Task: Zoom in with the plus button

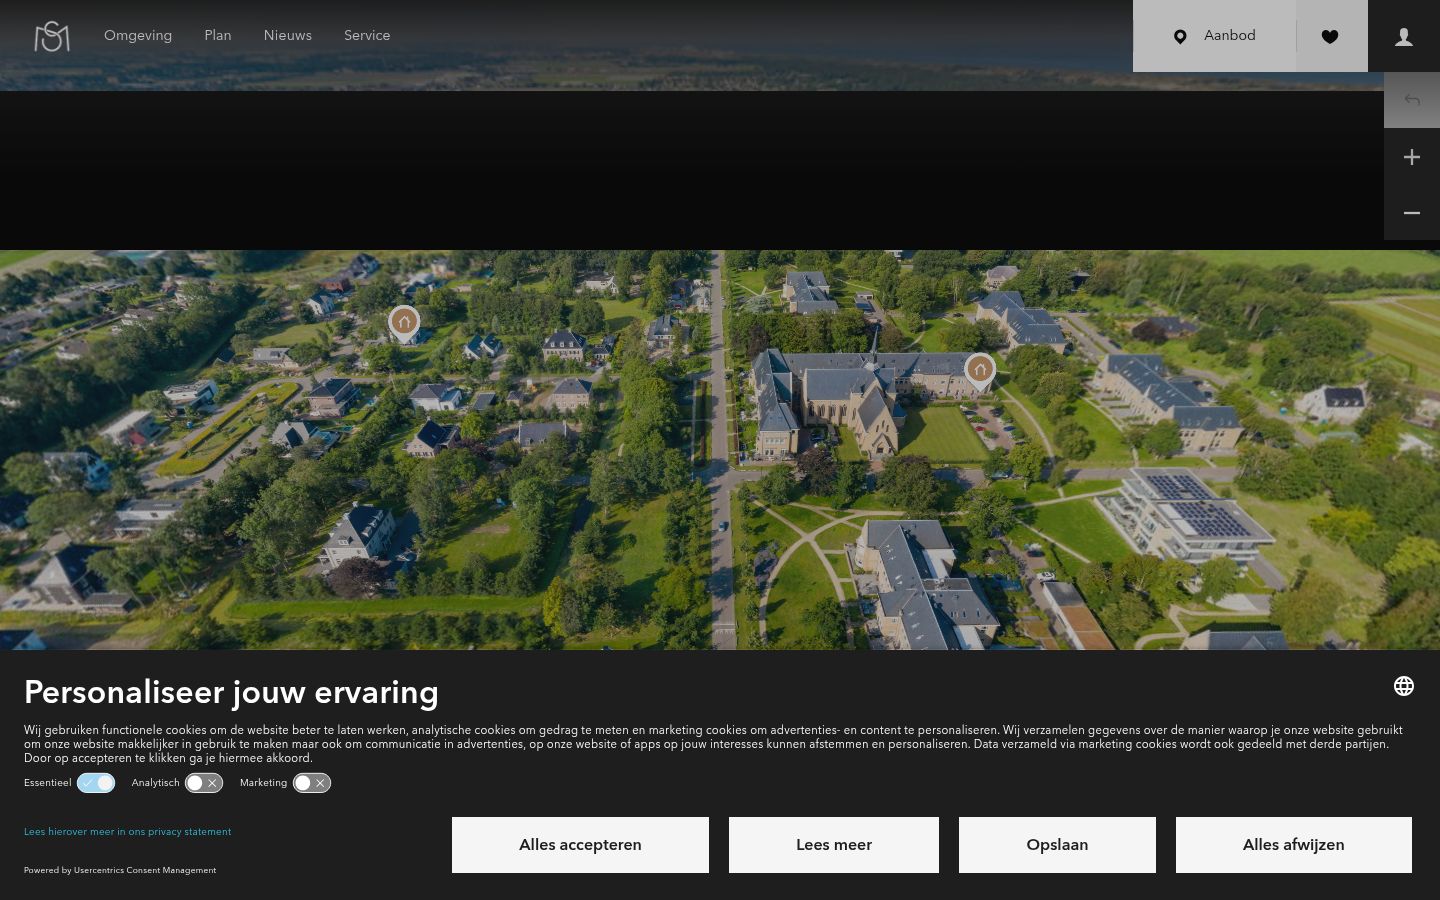Action: 1412,157
